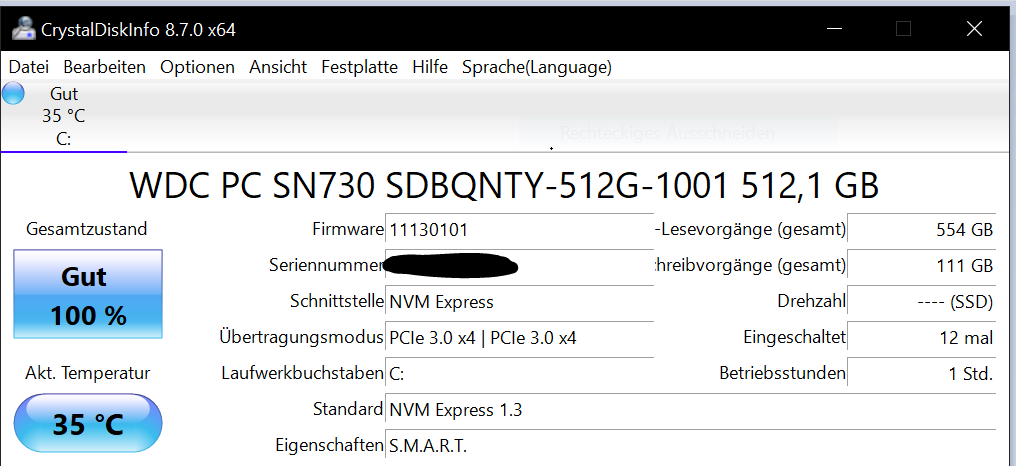
Task: Open the Sprache(Language) menu
Action: (536, 67)
